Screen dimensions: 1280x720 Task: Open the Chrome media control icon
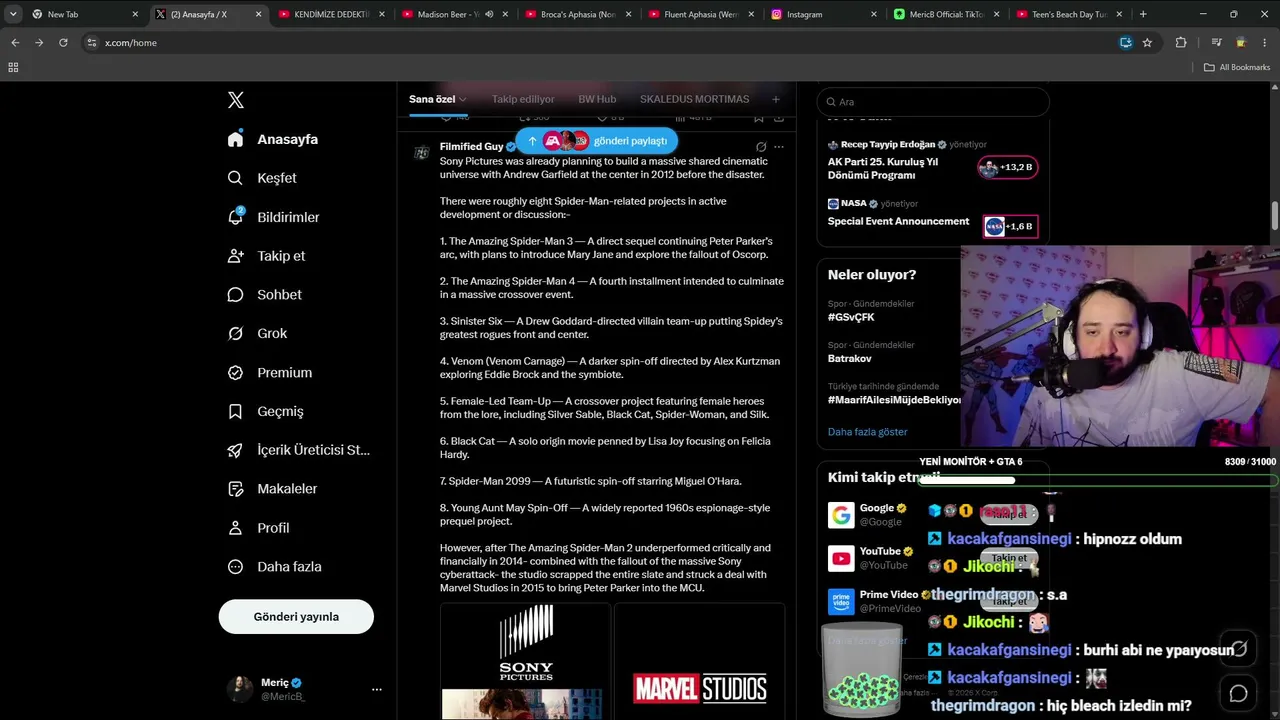(1217, 43)
